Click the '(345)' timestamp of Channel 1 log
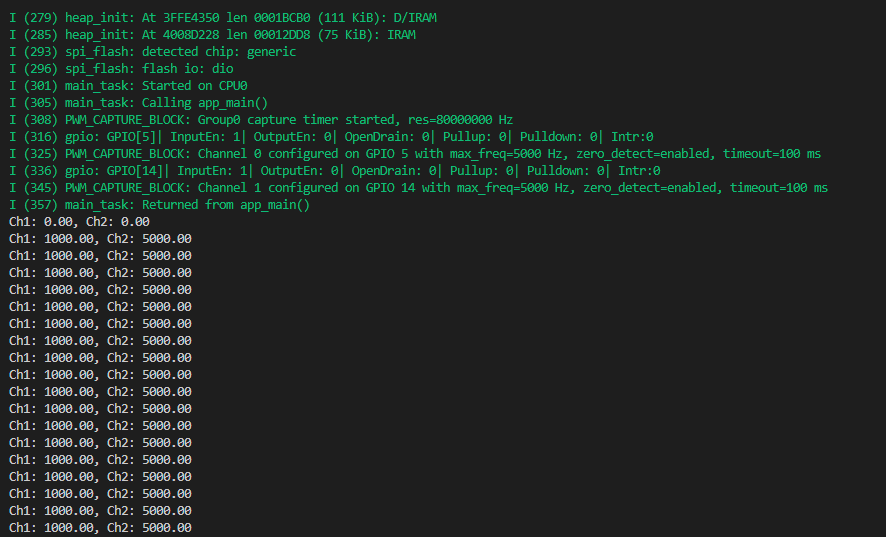Viewport: 886px width, 537px height. click(x=40, y=188)
